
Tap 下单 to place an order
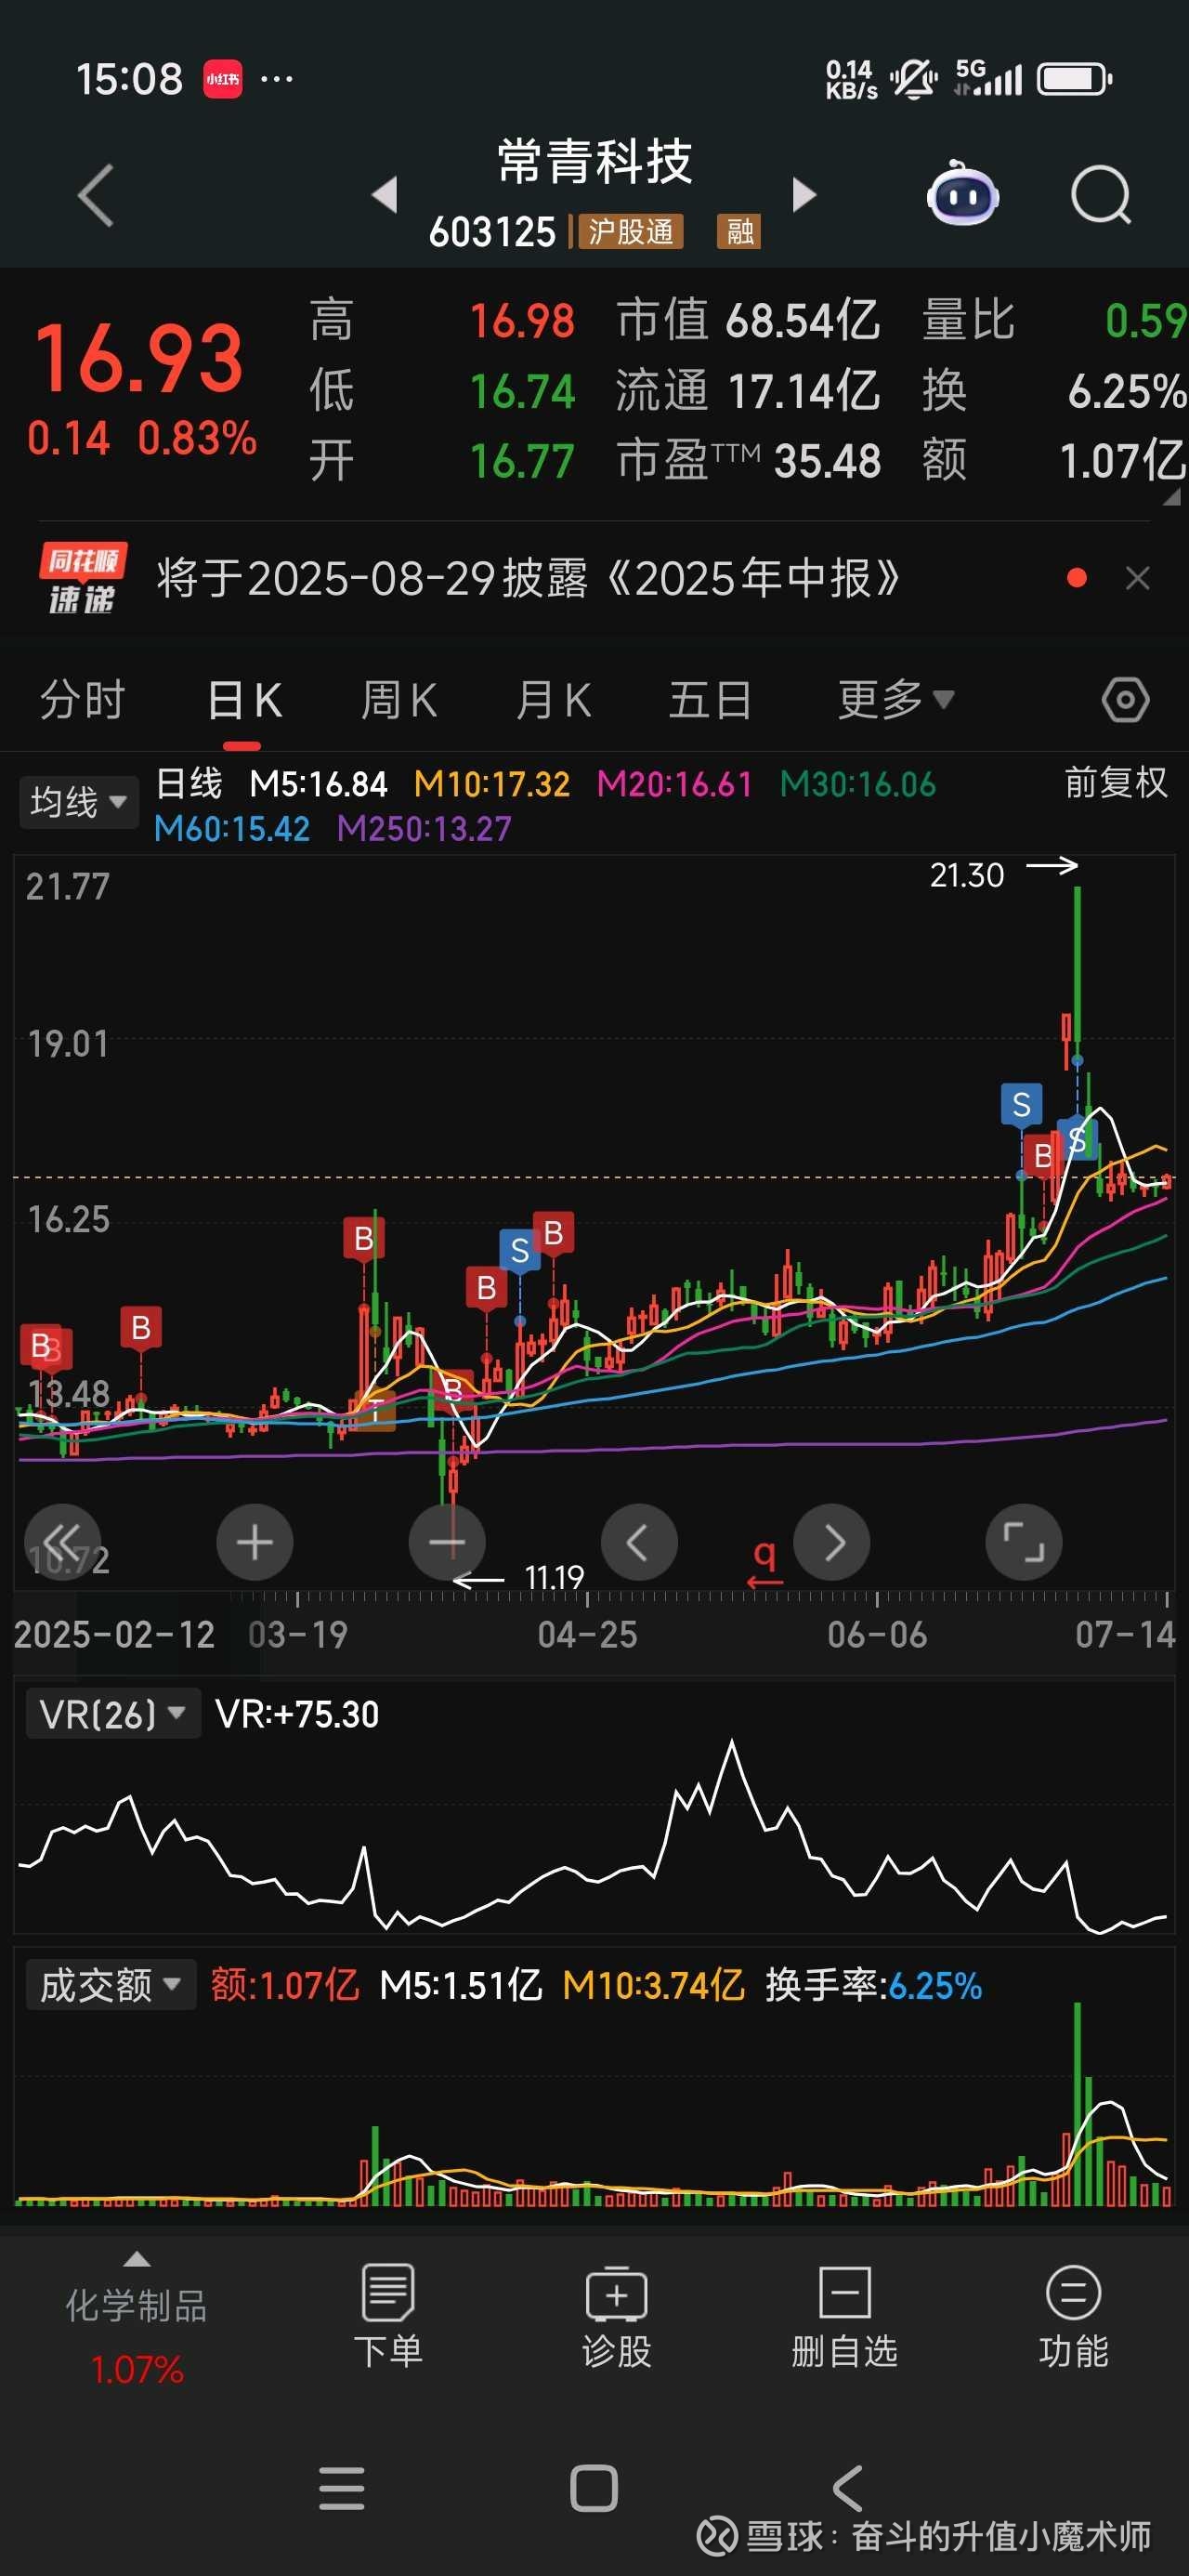tap(388, 2317)
